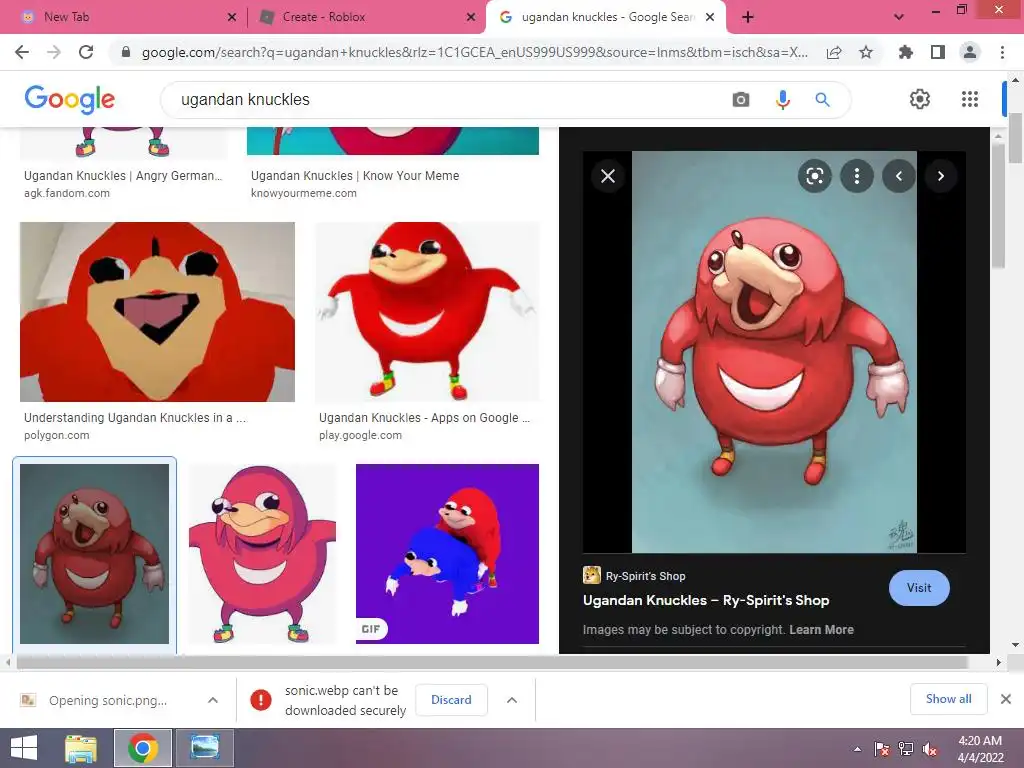The height and width of the screenshot is (768, 1024).
Task: Bookmark this page with the star icon
Action: click(866, 52)
